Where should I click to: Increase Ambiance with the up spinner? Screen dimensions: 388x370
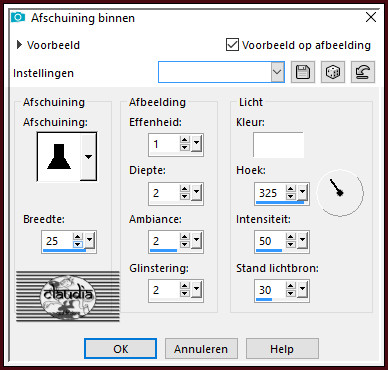[185, 236]
